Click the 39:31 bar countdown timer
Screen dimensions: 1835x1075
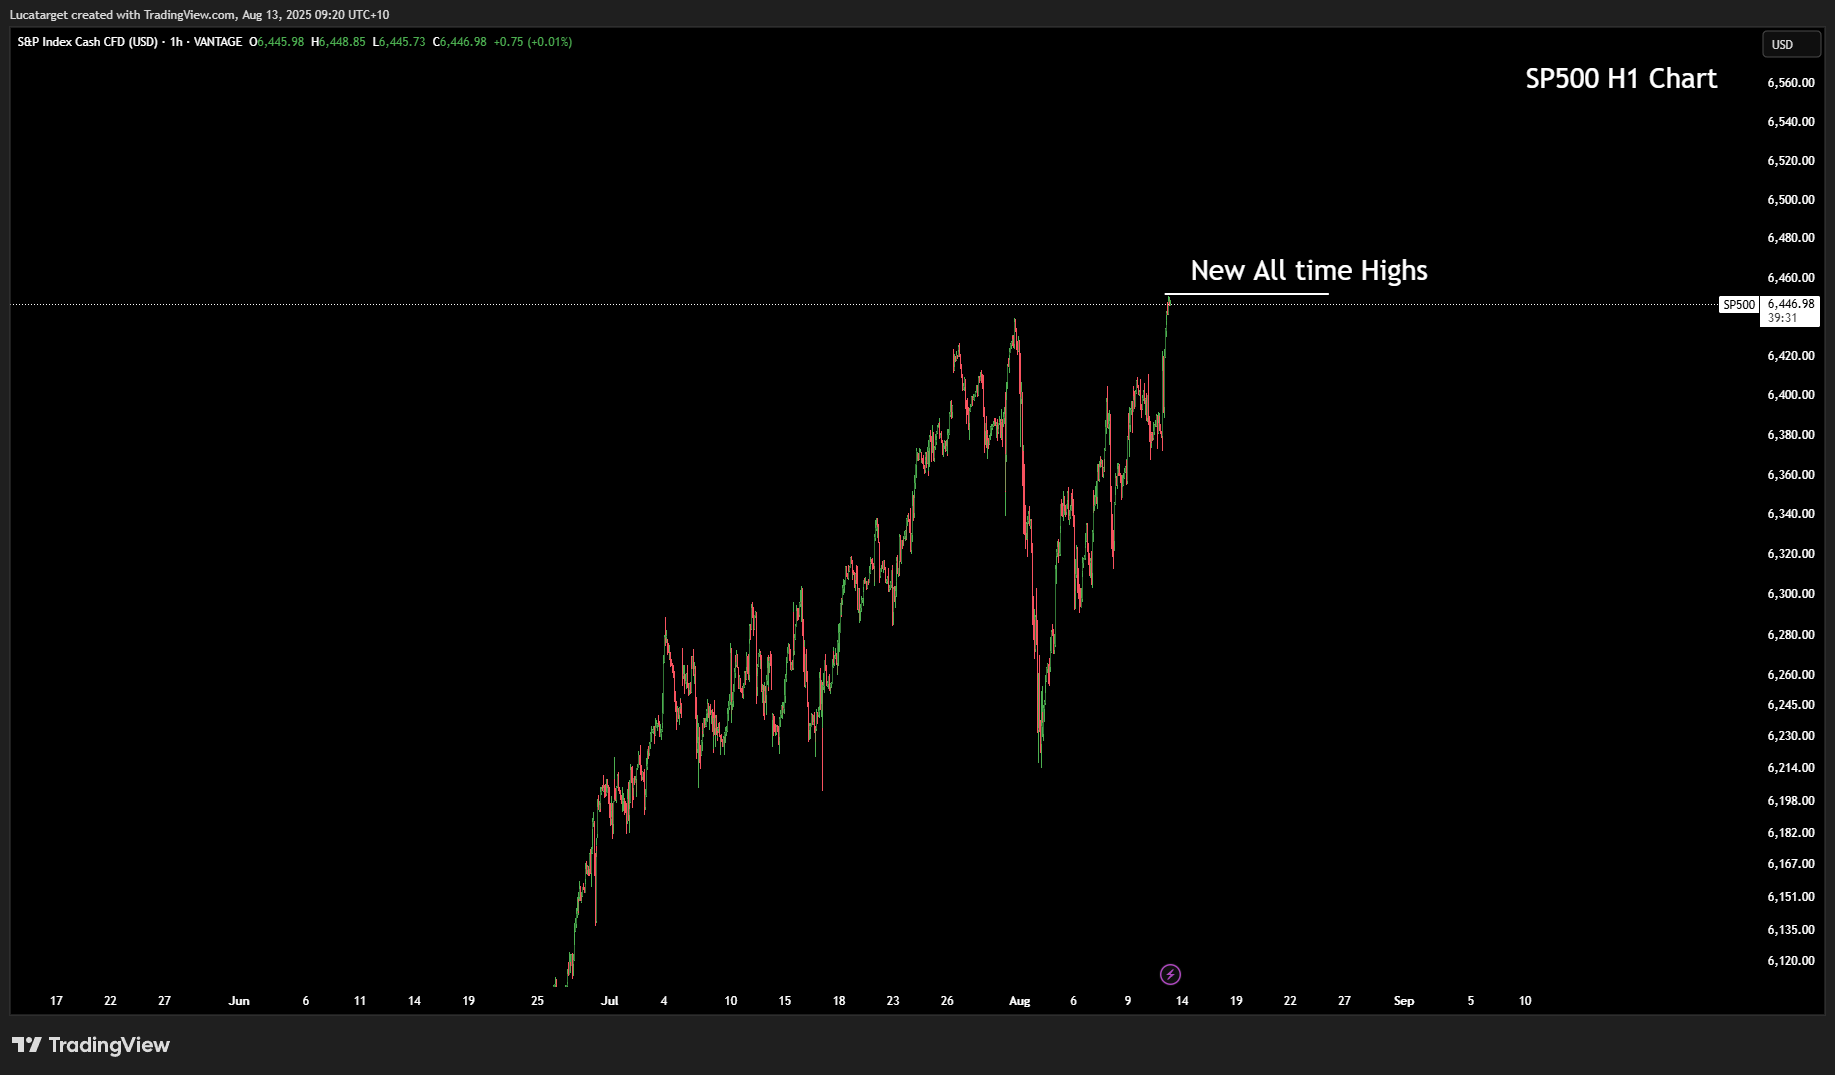(1782, 318)
